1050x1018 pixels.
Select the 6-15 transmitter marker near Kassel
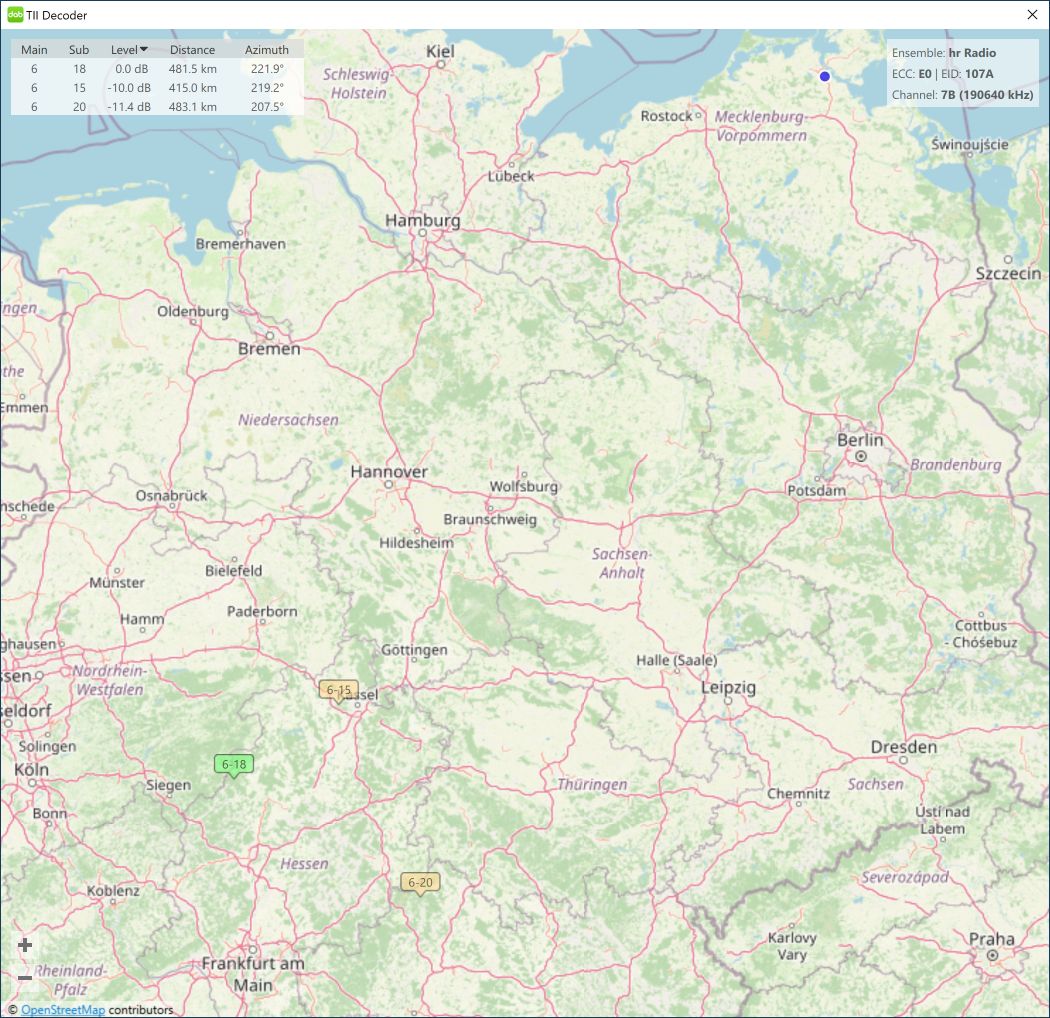pyautogui.click(x=338, y=690)
